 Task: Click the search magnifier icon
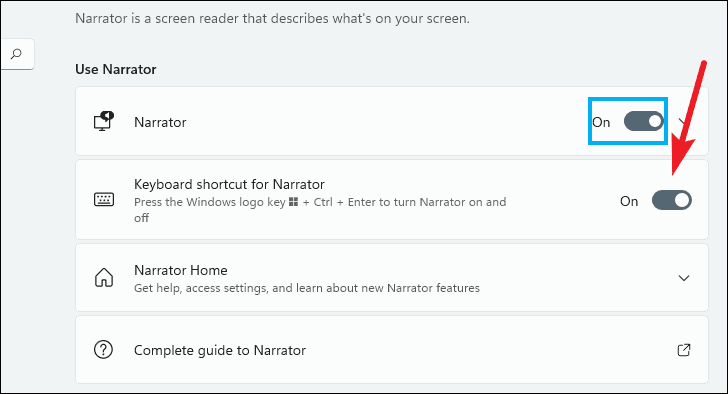click(16, 54)
